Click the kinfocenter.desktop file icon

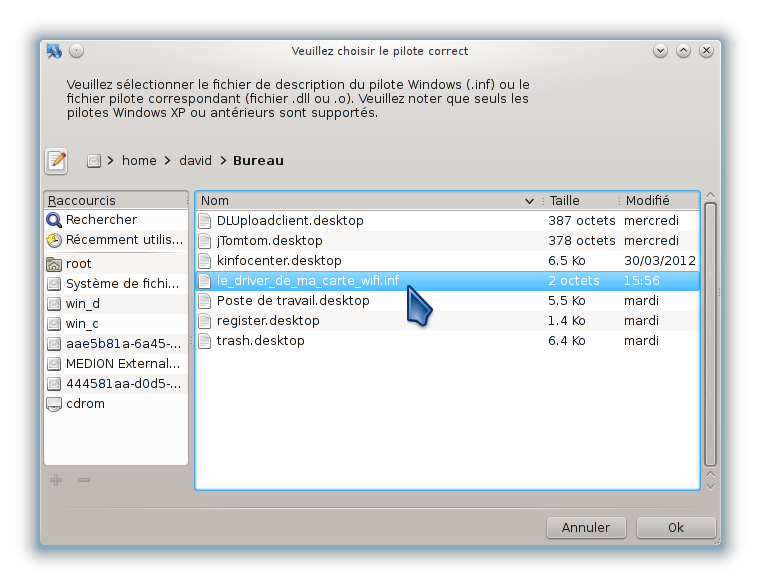205,261
